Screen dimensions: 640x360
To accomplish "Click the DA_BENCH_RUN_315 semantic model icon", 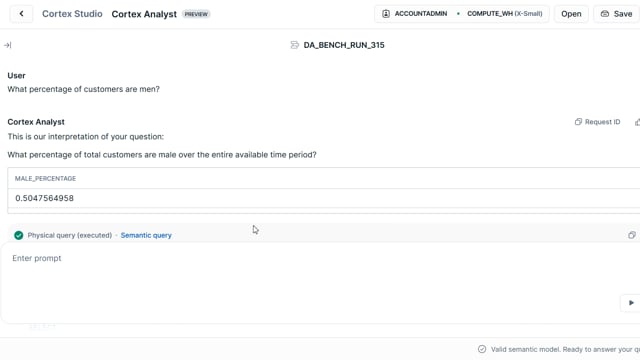I will click(x=294, y=45).
